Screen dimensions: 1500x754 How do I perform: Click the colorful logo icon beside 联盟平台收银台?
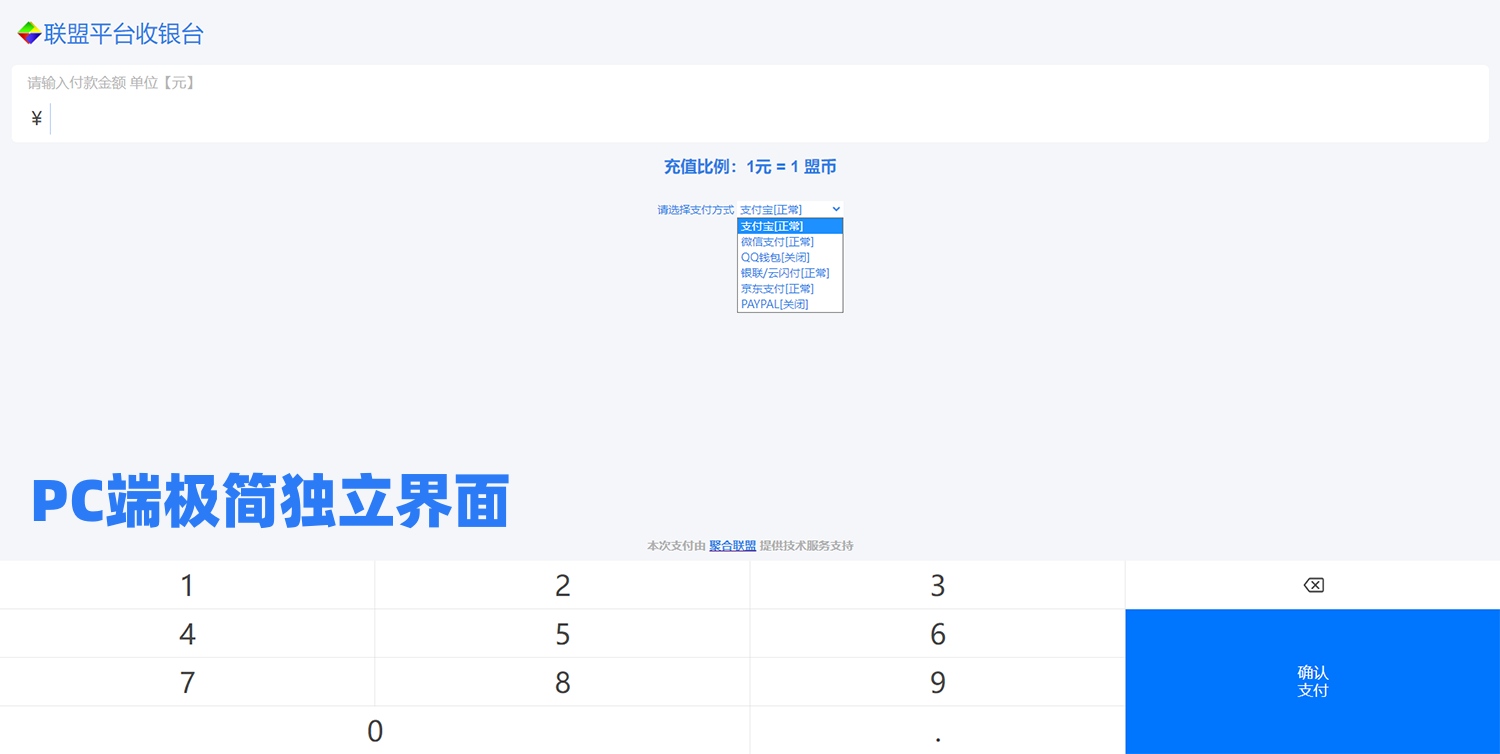point(29,33)
